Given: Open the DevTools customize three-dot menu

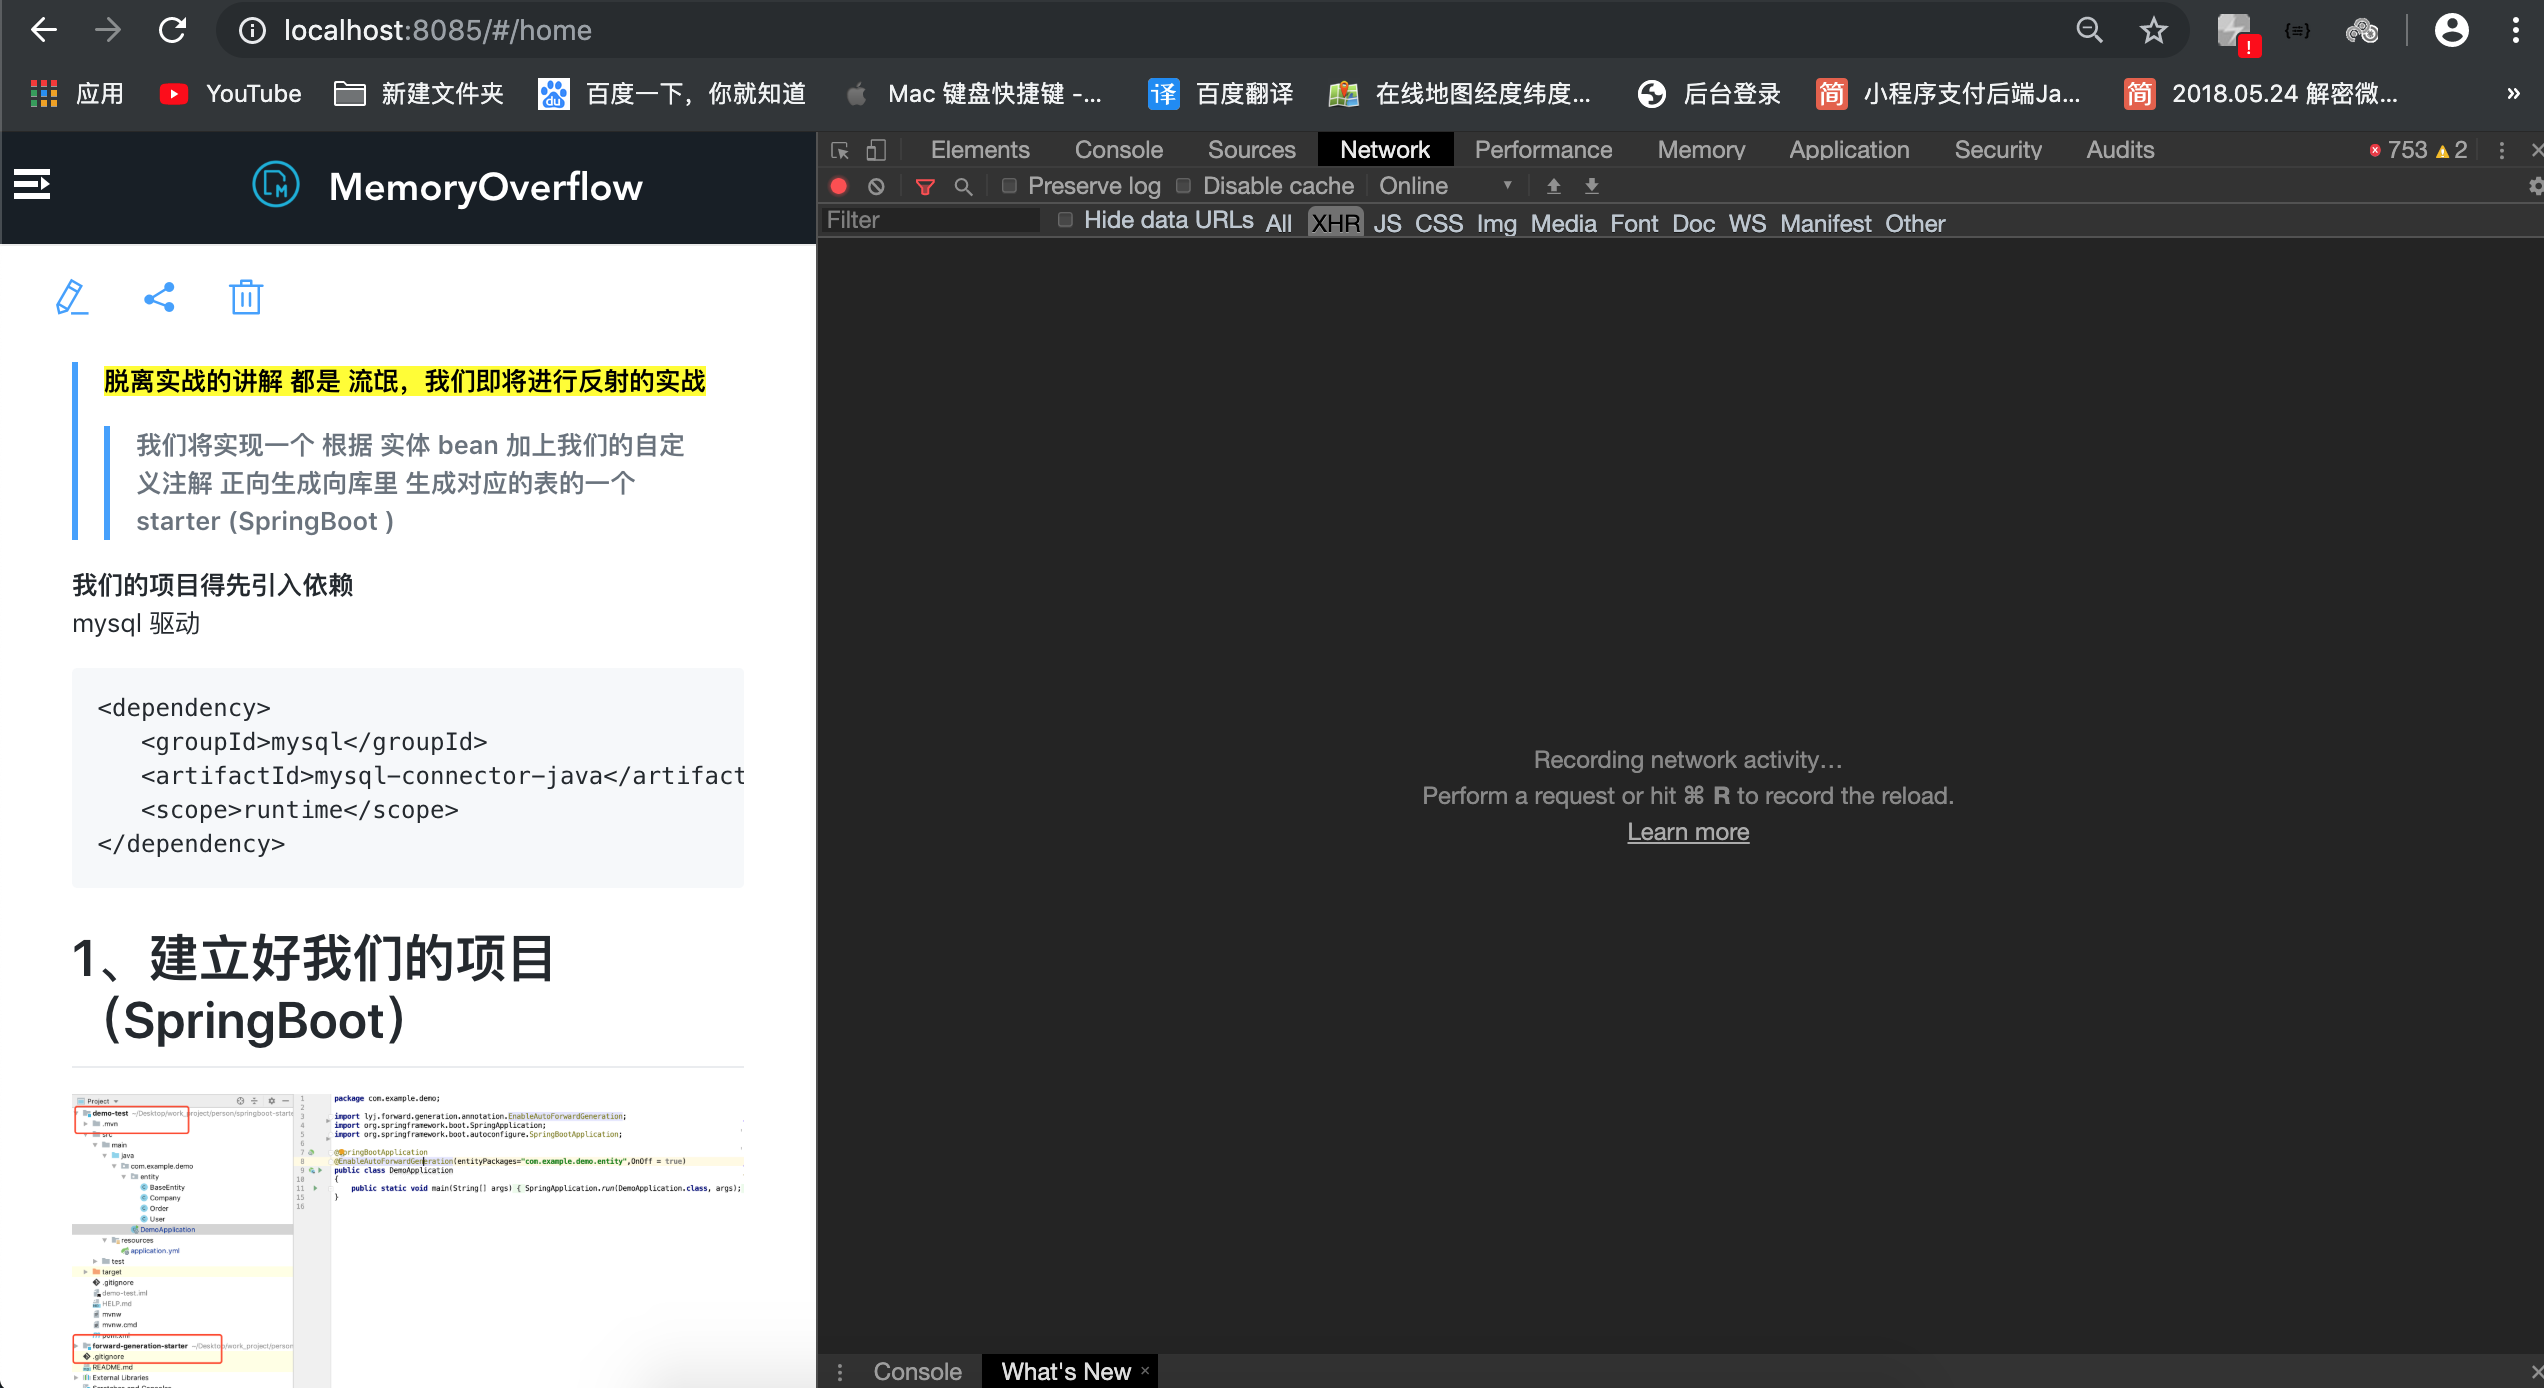Looking at the screenshot, I should pos(2502,150).
